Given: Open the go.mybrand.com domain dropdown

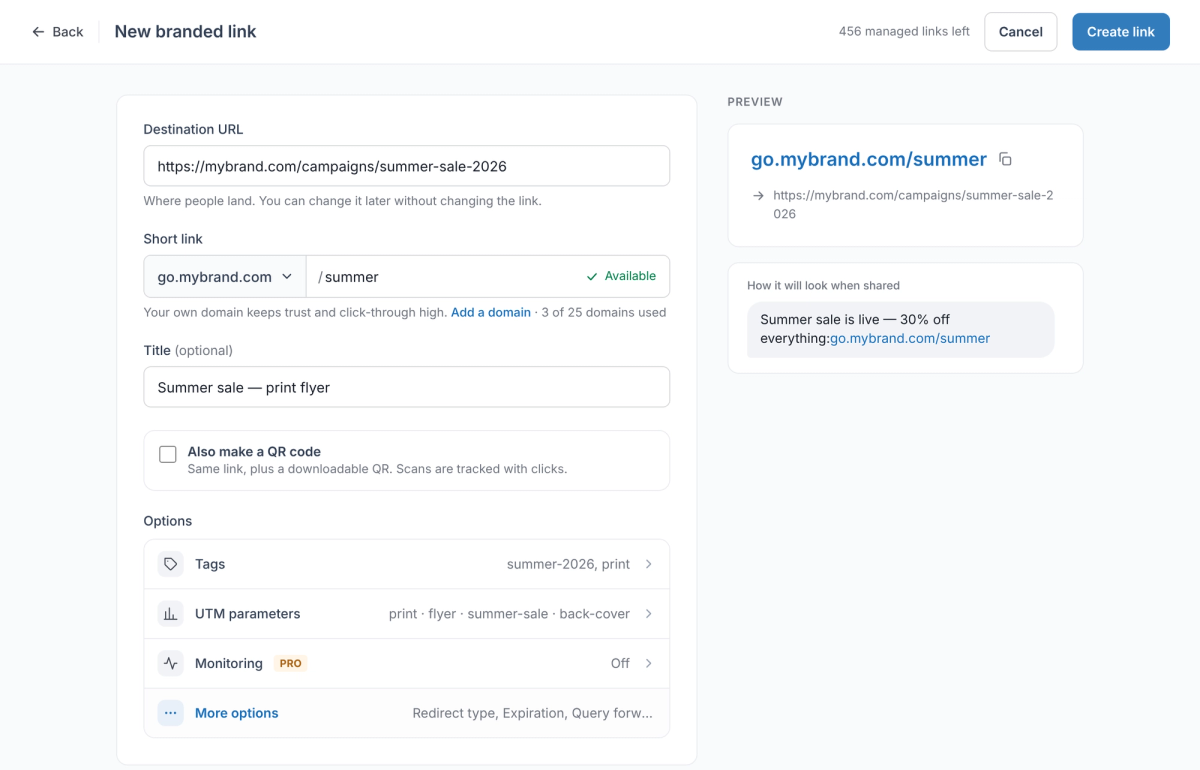Looking at the screenshot, I should pos(225,277).
